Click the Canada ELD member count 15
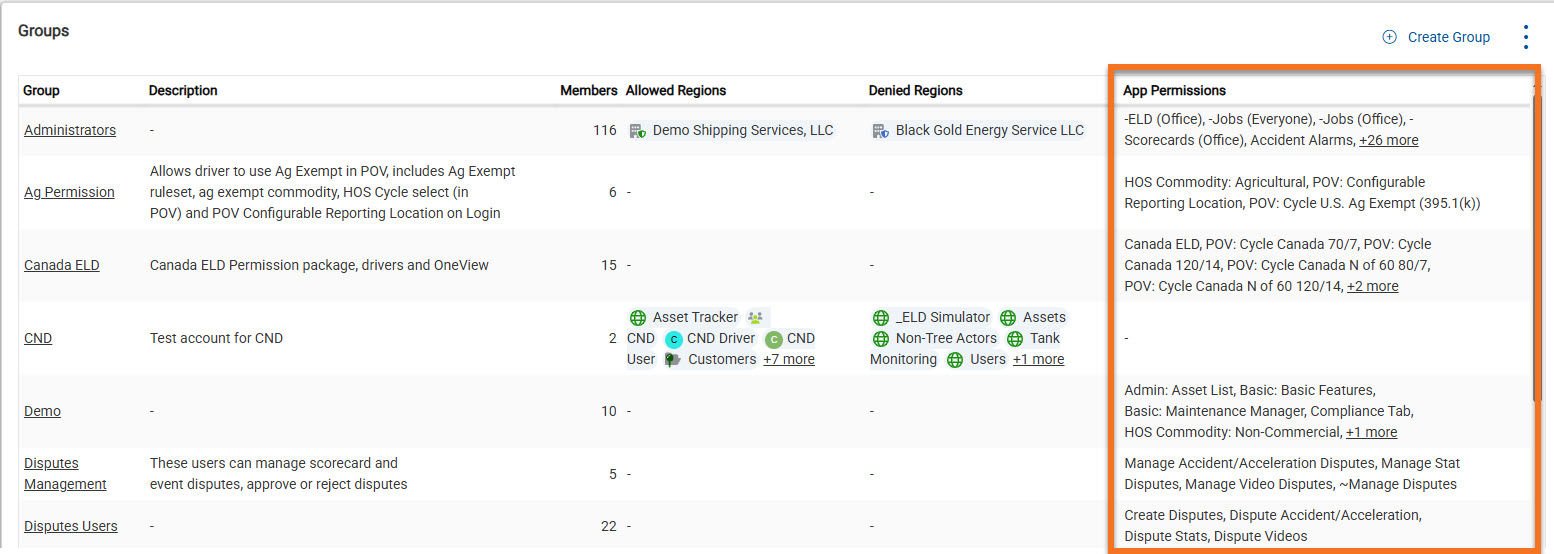The height and width of the screenshot is (554, 1554). point(609,265)
